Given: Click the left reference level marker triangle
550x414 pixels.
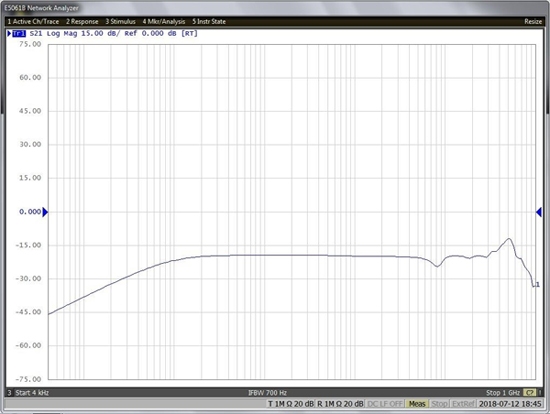Looking at the screenshot, I should pos(45,212).
